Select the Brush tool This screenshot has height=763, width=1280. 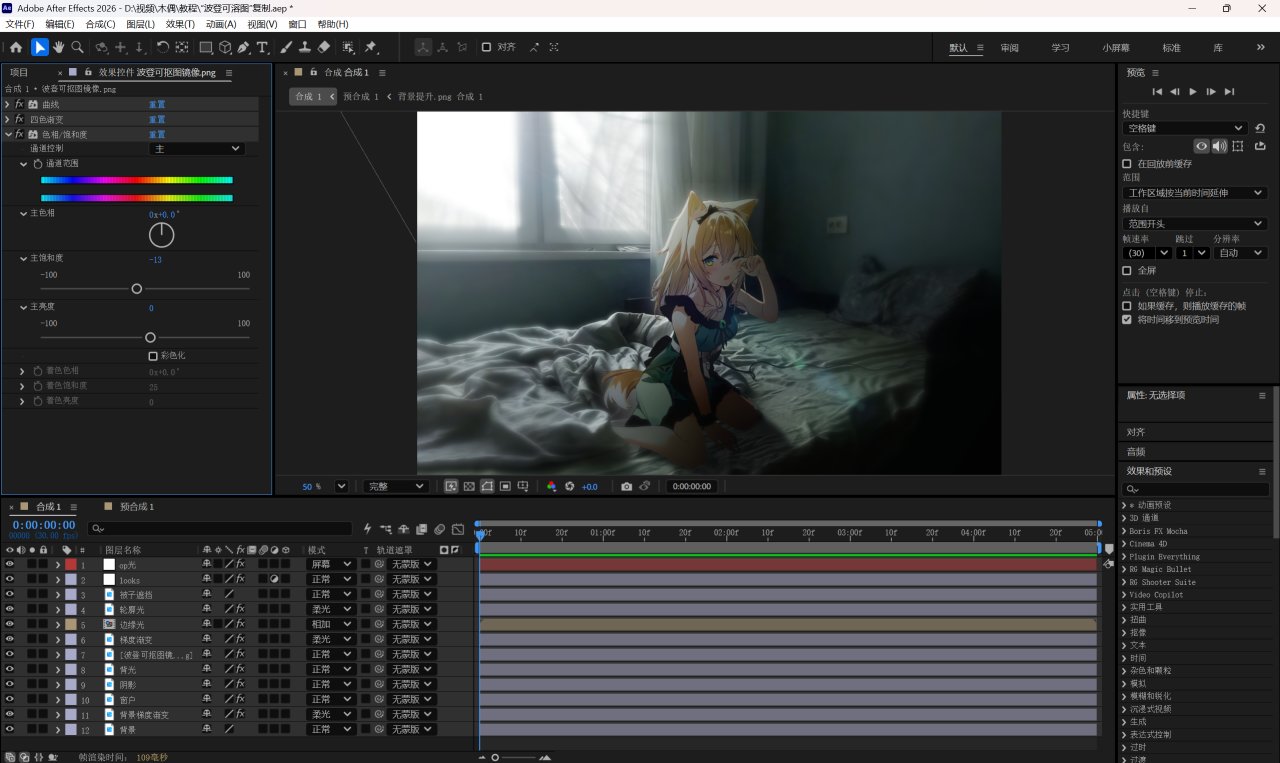[286, 47]
